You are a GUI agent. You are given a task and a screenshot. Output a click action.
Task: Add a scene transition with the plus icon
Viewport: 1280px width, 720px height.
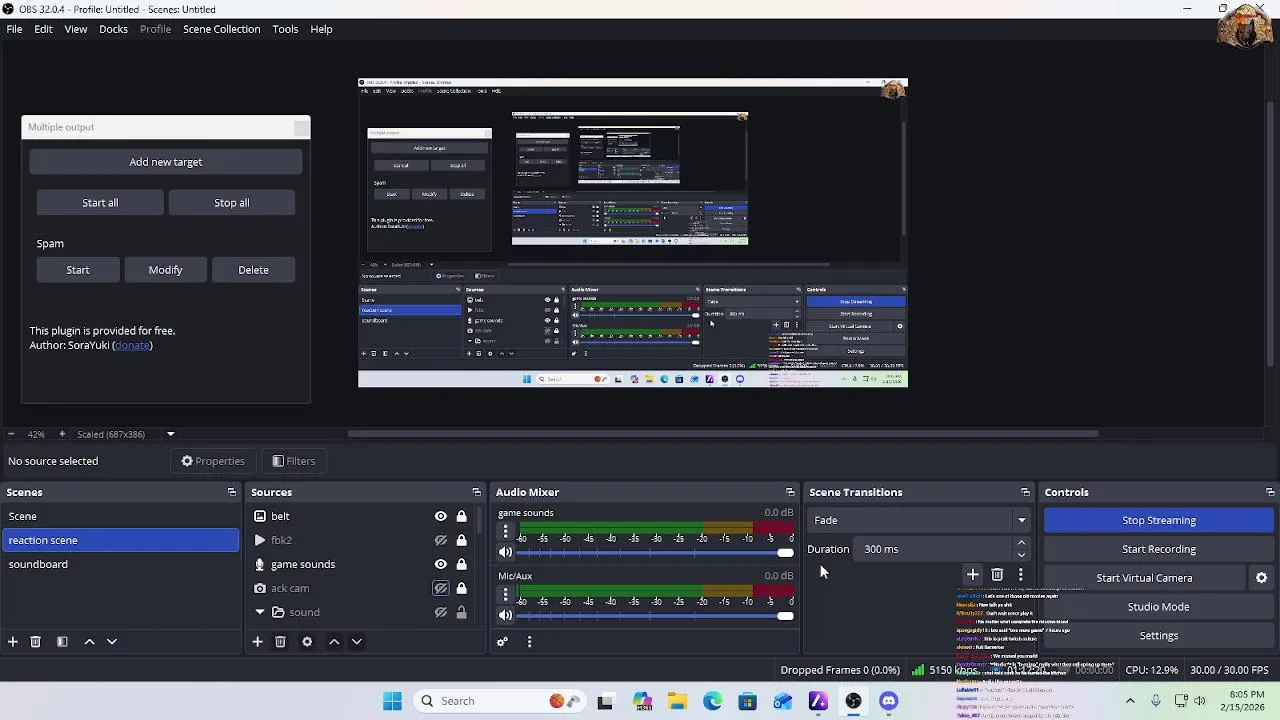pyautogui.click(x=972, y=575)
